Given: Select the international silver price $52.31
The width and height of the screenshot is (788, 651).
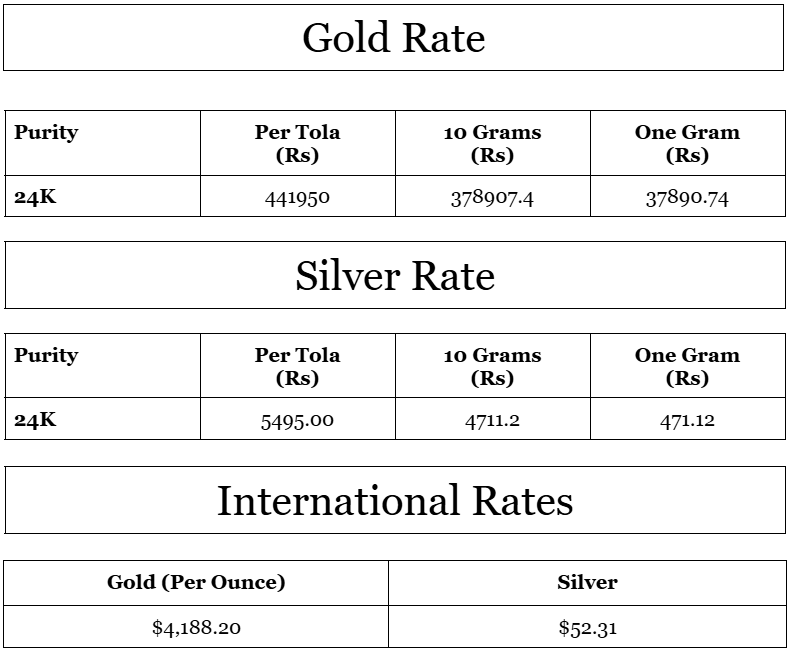Looking at the screenshot, I should [587, 628].
